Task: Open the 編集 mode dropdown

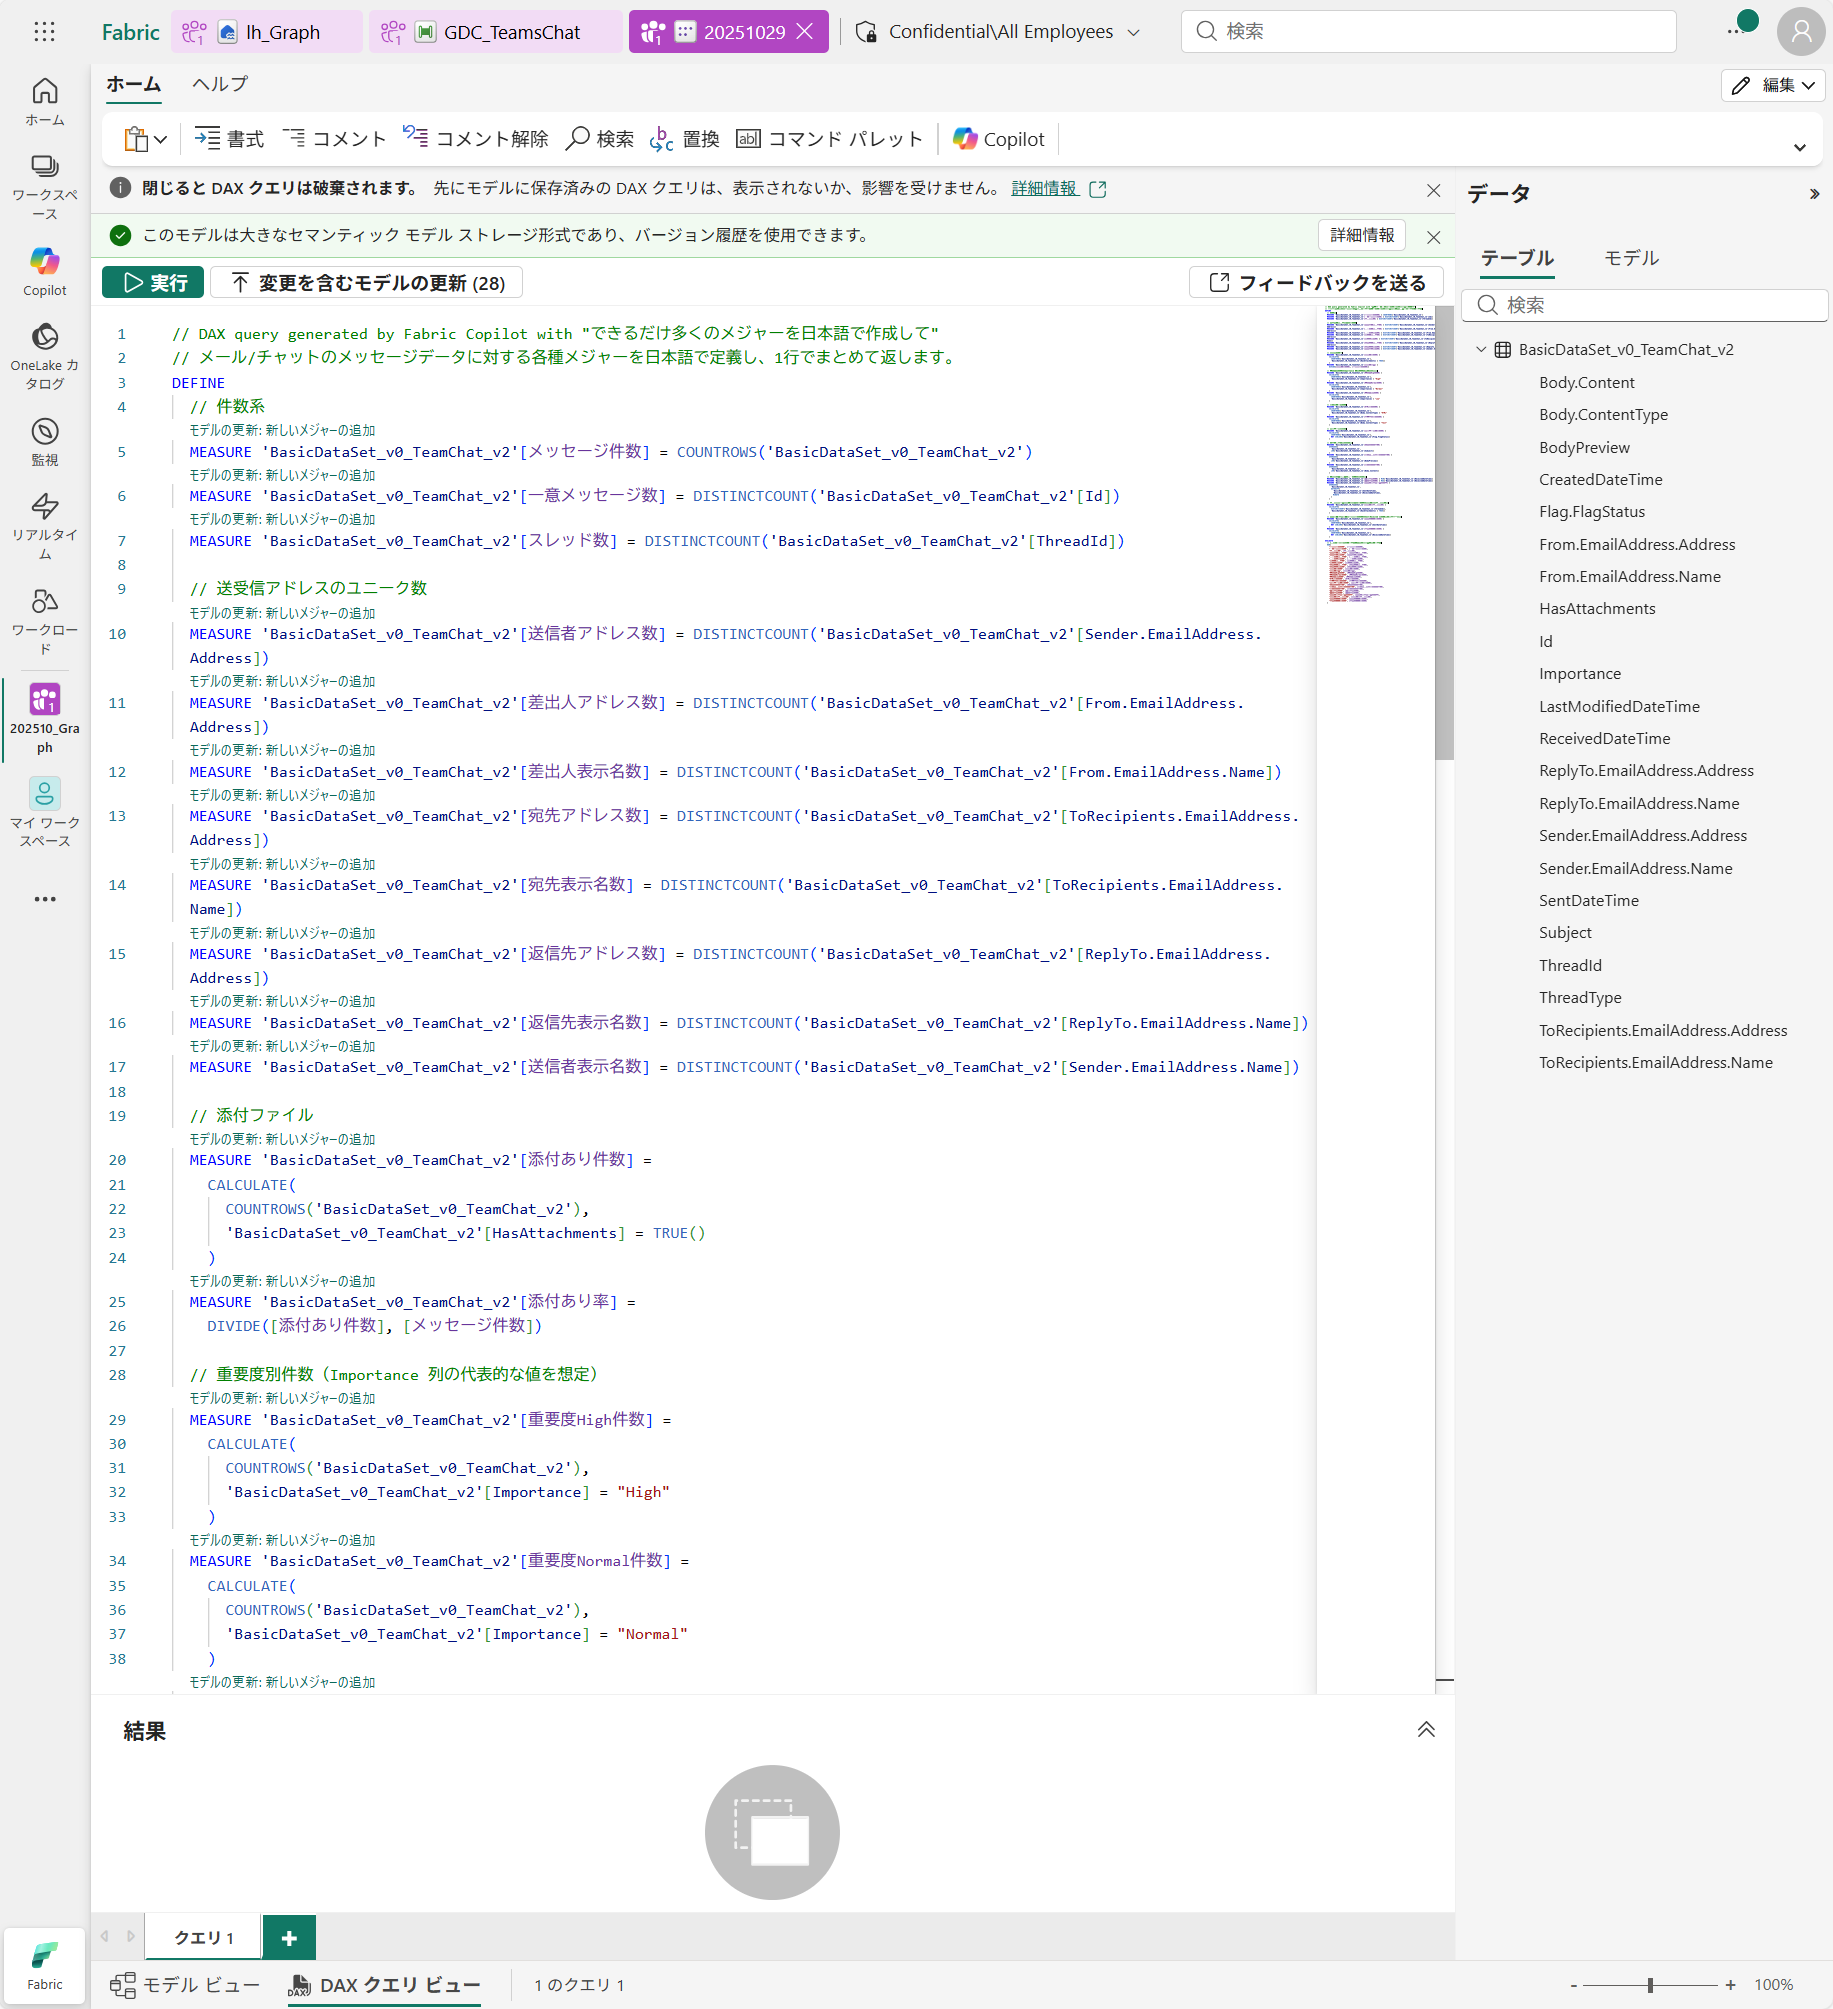Action: tap(1774, 85)
